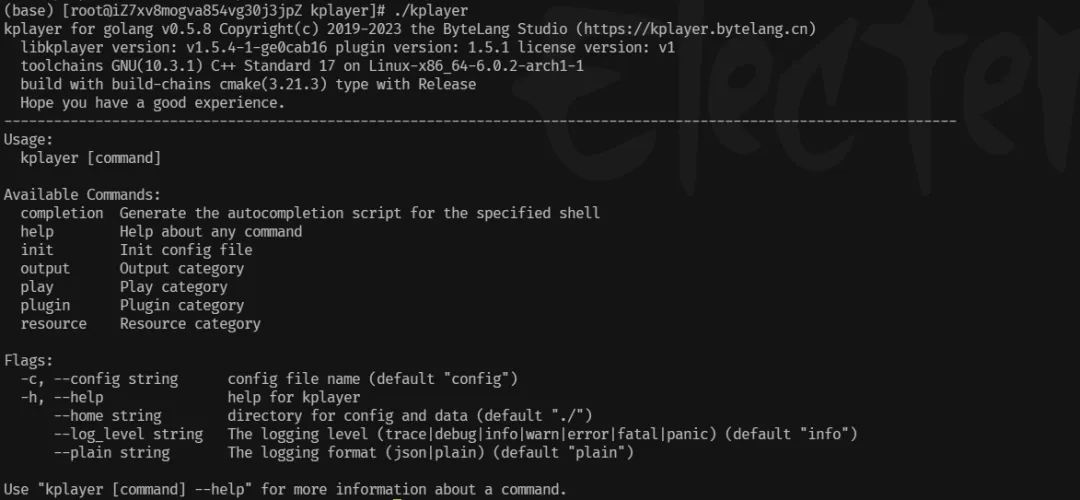The width and height of the screenshot is (1080, 500).
Task: Click the kplayer.bytelang.cn URL
Action: (x=695, y=29)
